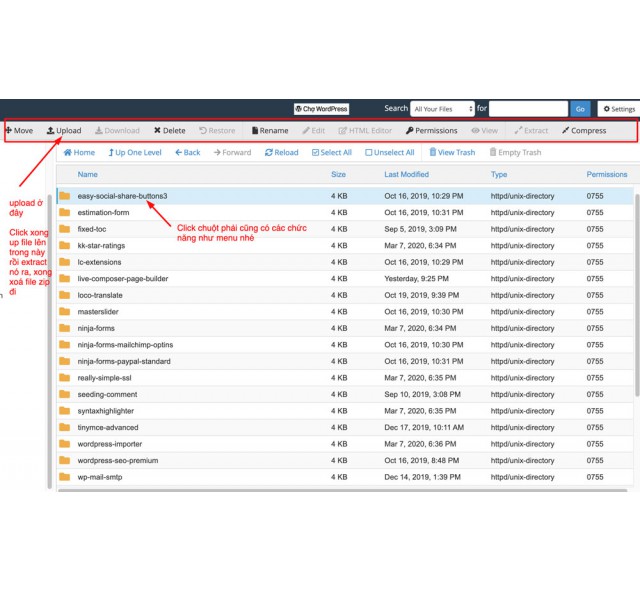Select the tinymce-advanced folder name

click(108, 428)
